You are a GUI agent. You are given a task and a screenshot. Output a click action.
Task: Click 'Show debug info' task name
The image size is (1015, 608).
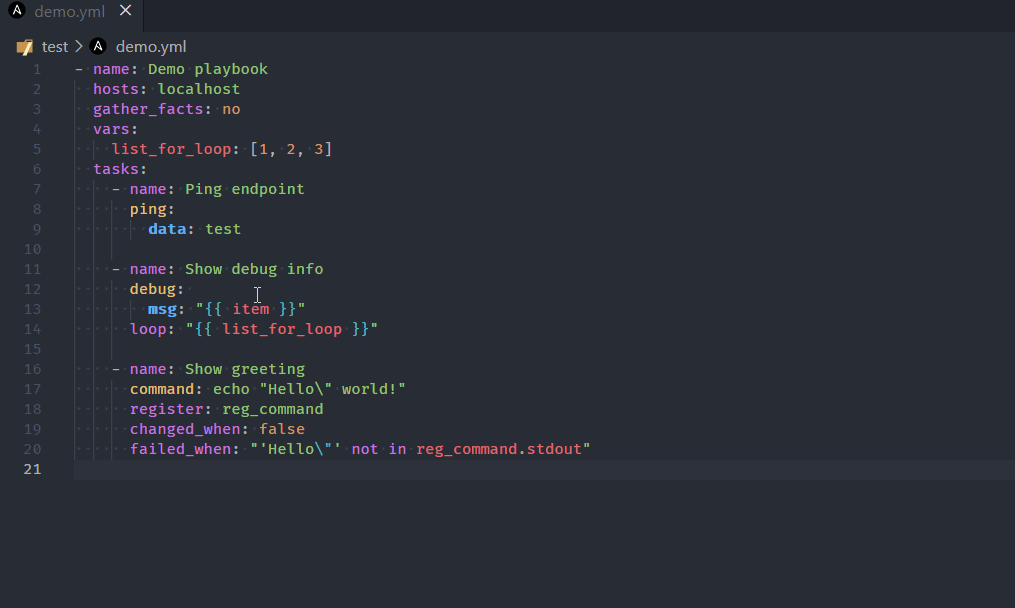254,269
